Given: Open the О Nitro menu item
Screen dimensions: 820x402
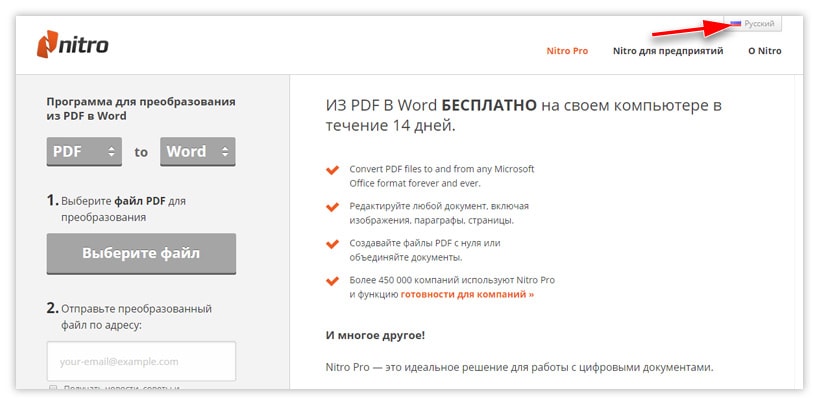Looking at the screenshot, I should click(765, 51).
